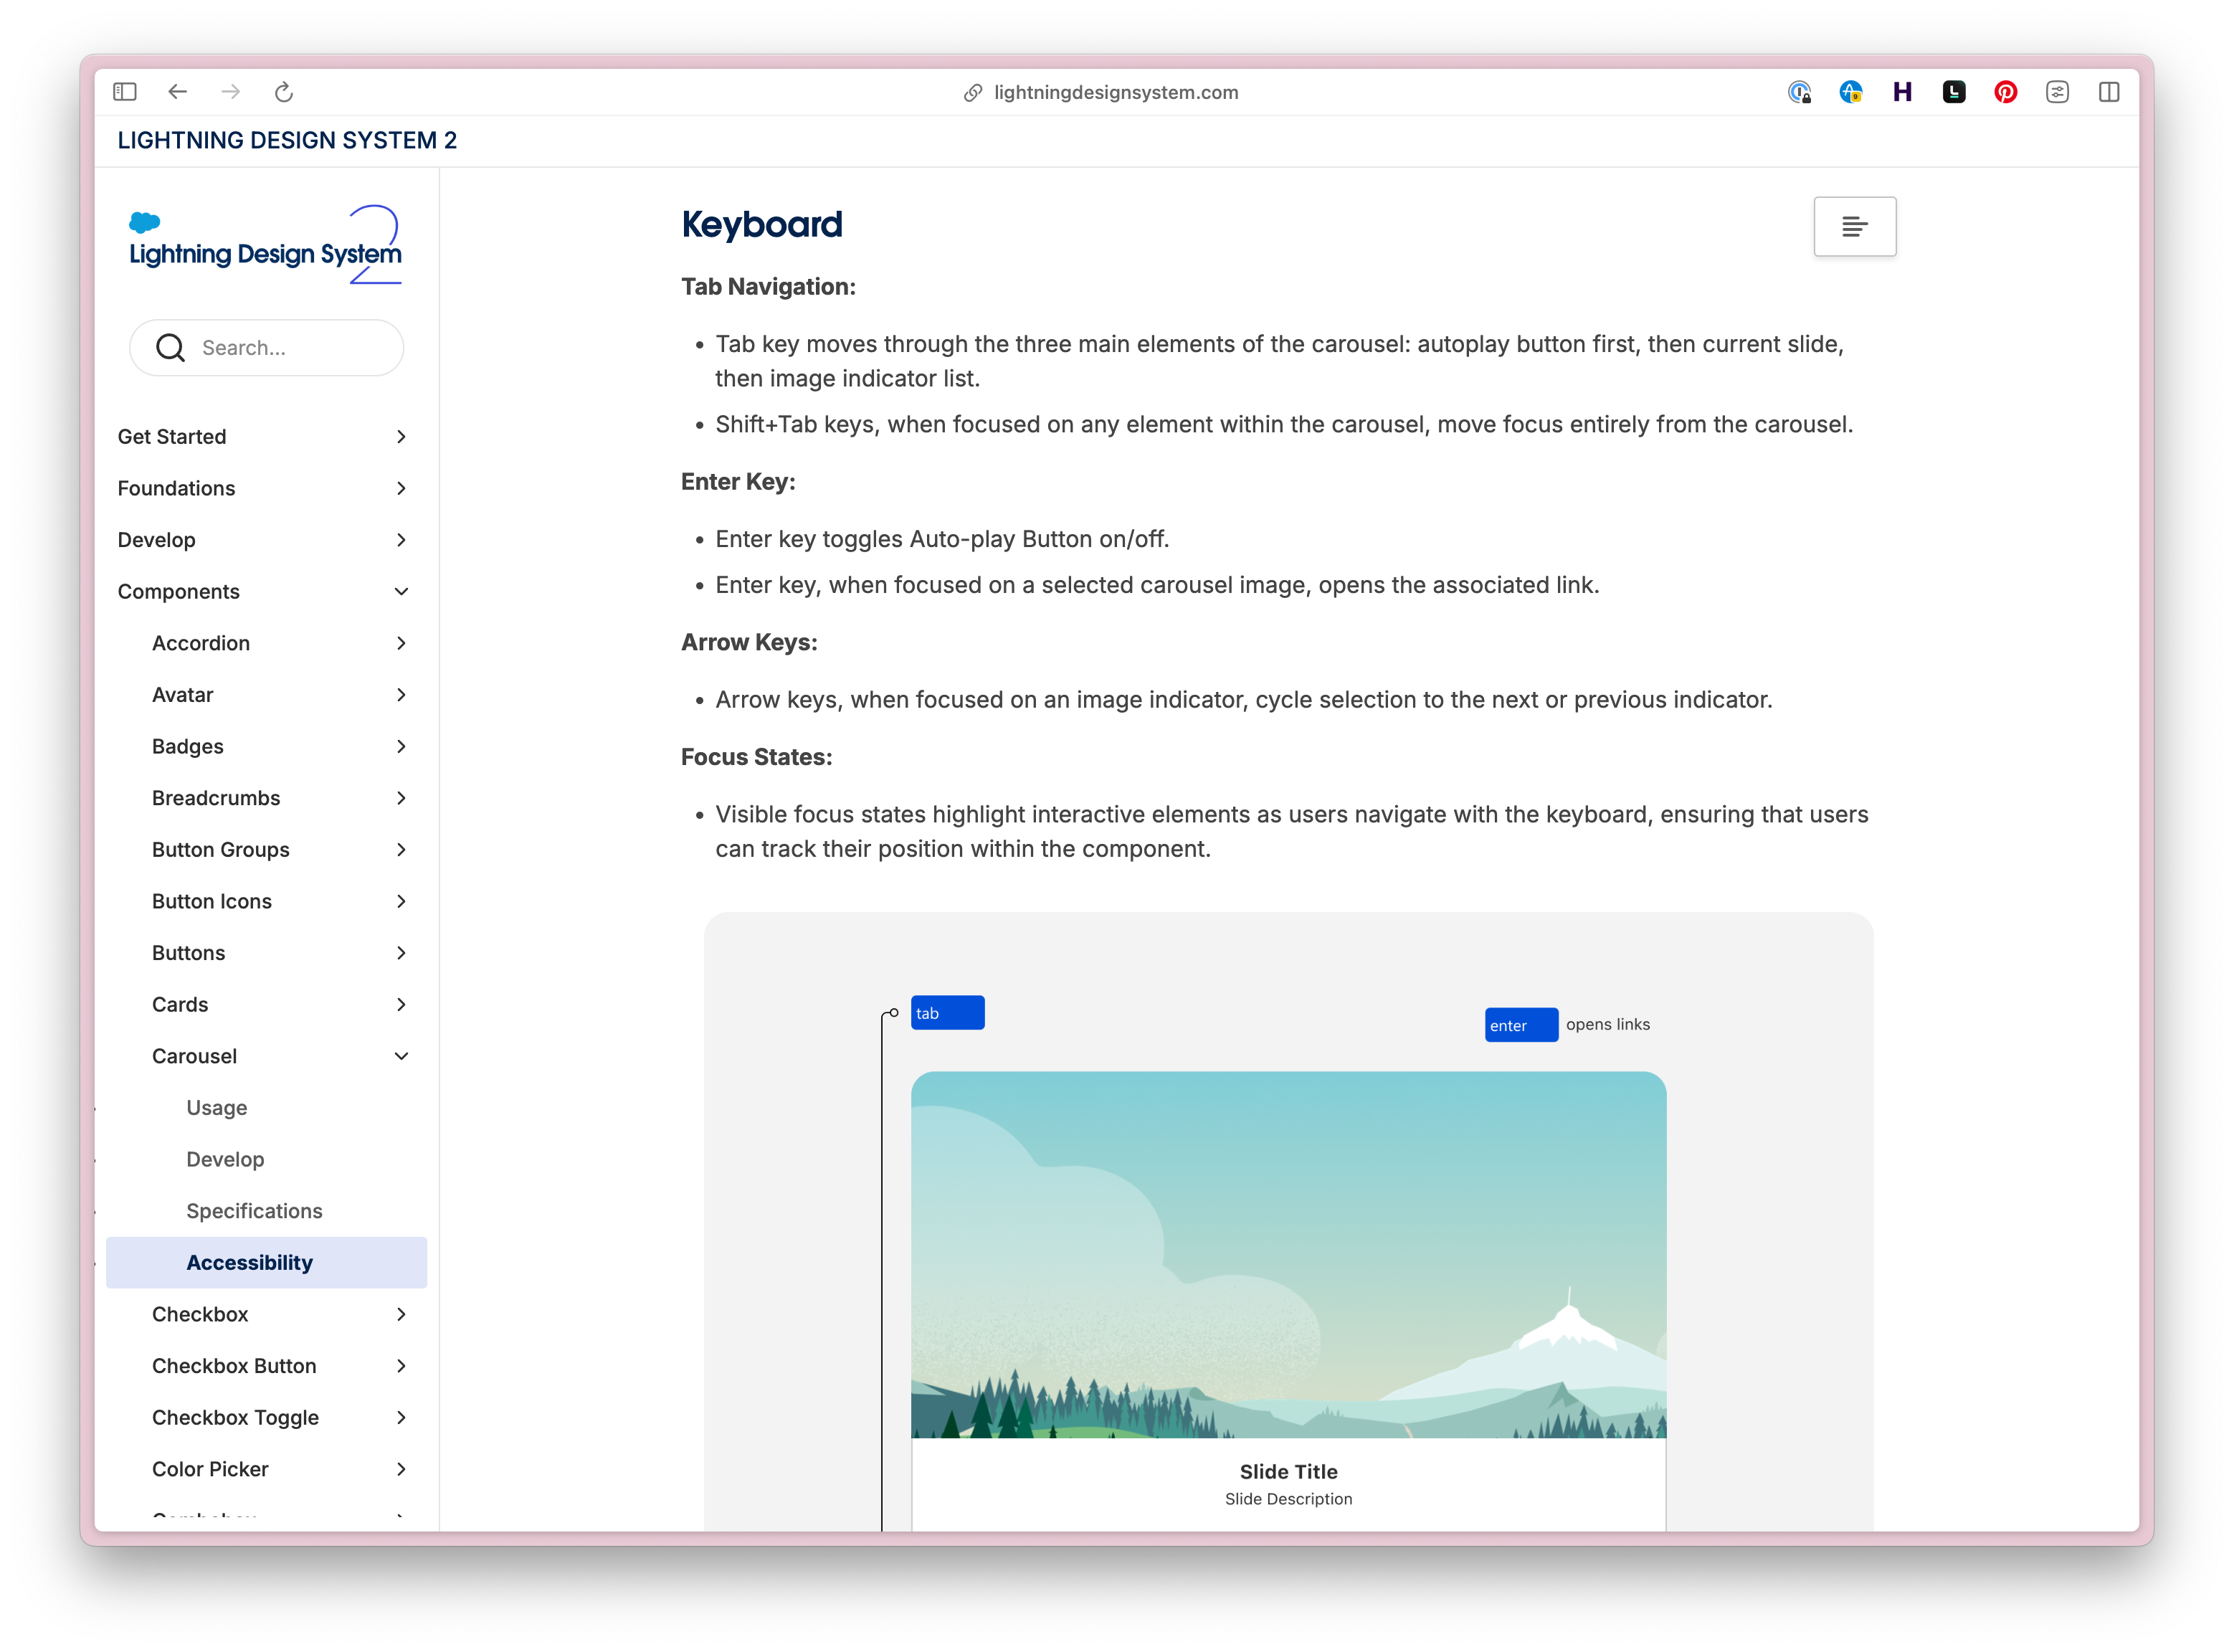The image size is (2234, 1652).
Task: Click the Slide Title text
Action: [x=1288, y=1472]
